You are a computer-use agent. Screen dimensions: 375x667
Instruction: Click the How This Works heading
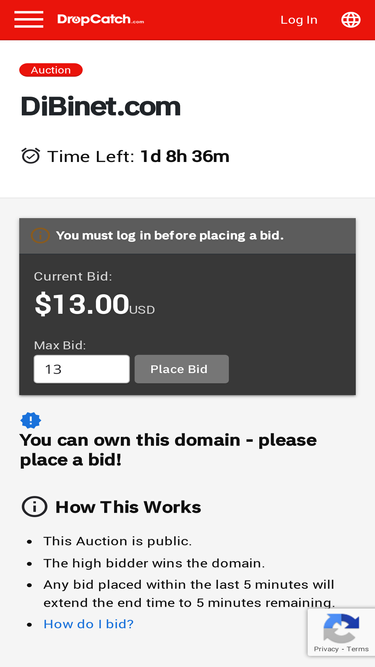128,507
